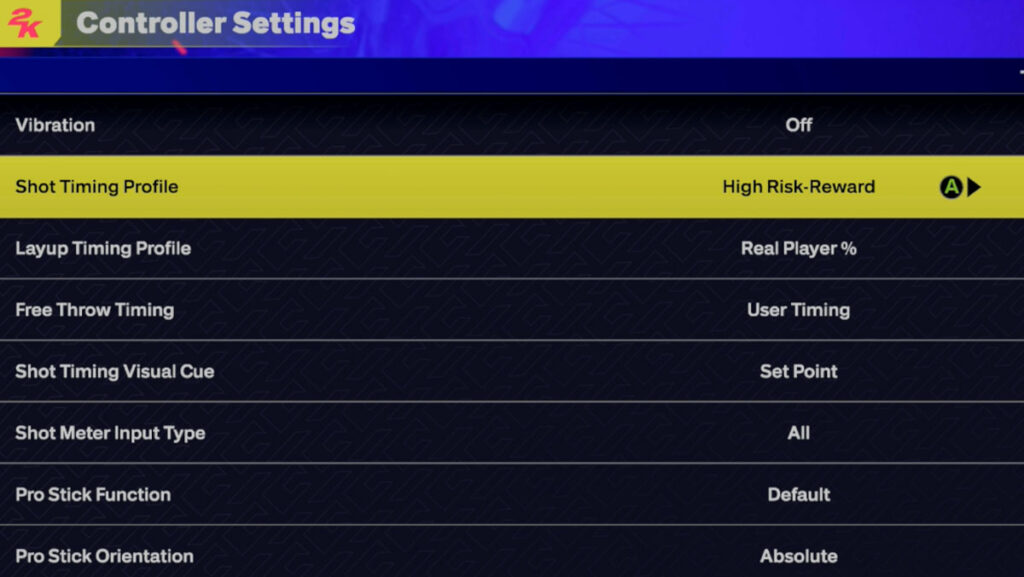This screenshot has width=1024, height=577.
Task: Click the High Risk-Reward label
Action: click(x=800, y=187)
